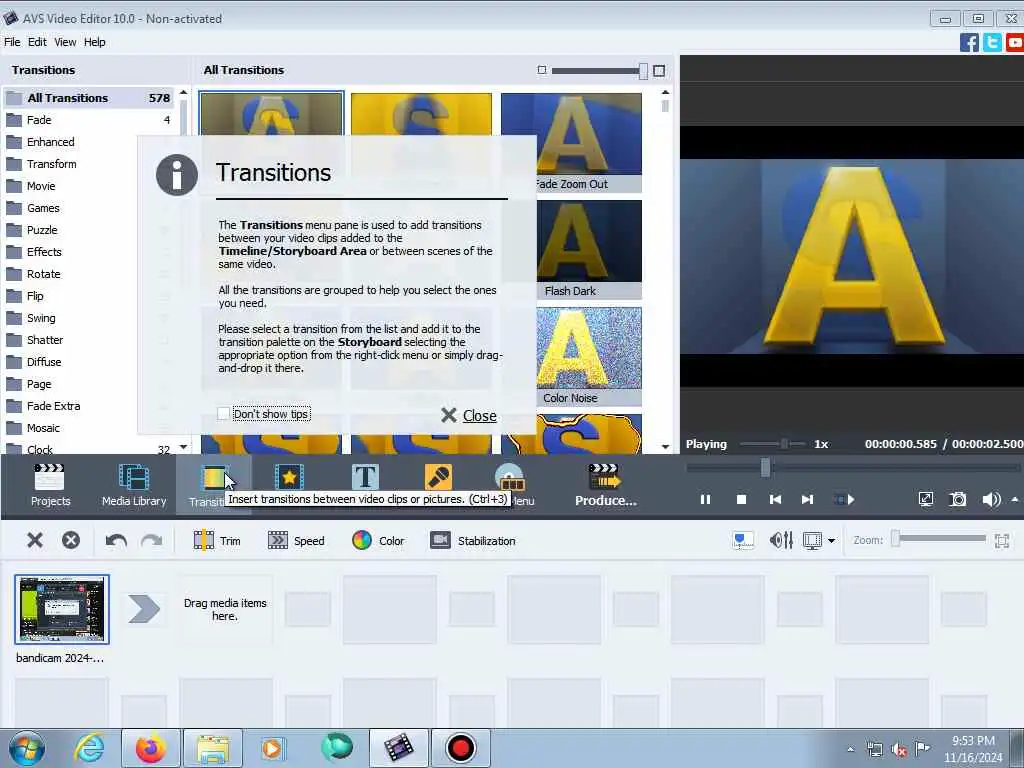The height and width of the screenshot is (768, 1024).
Task: Open the Media Library pane
Action: [134, 485]
